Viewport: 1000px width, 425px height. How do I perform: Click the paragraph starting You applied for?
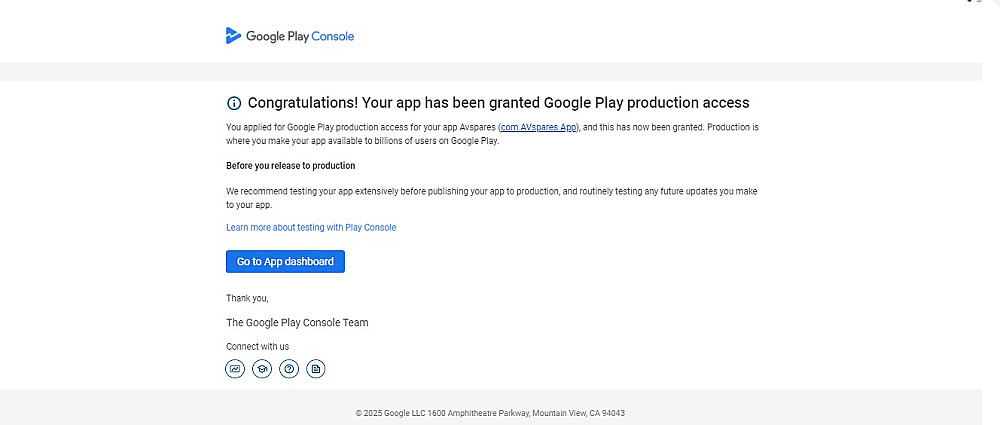[x=492, y=134]
